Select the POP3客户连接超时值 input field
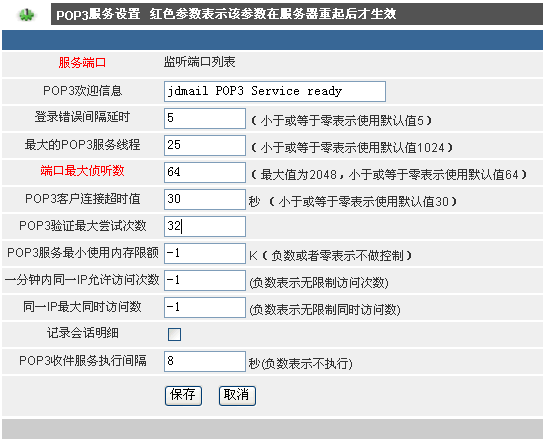This screenshot has height=444, width=543. pos(205,199)
